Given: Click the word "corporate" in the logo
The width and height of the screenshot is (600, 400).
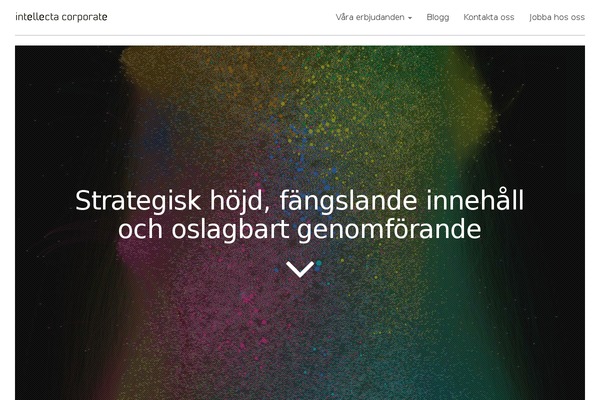Looking at the screenshot, I should (85, 17).
